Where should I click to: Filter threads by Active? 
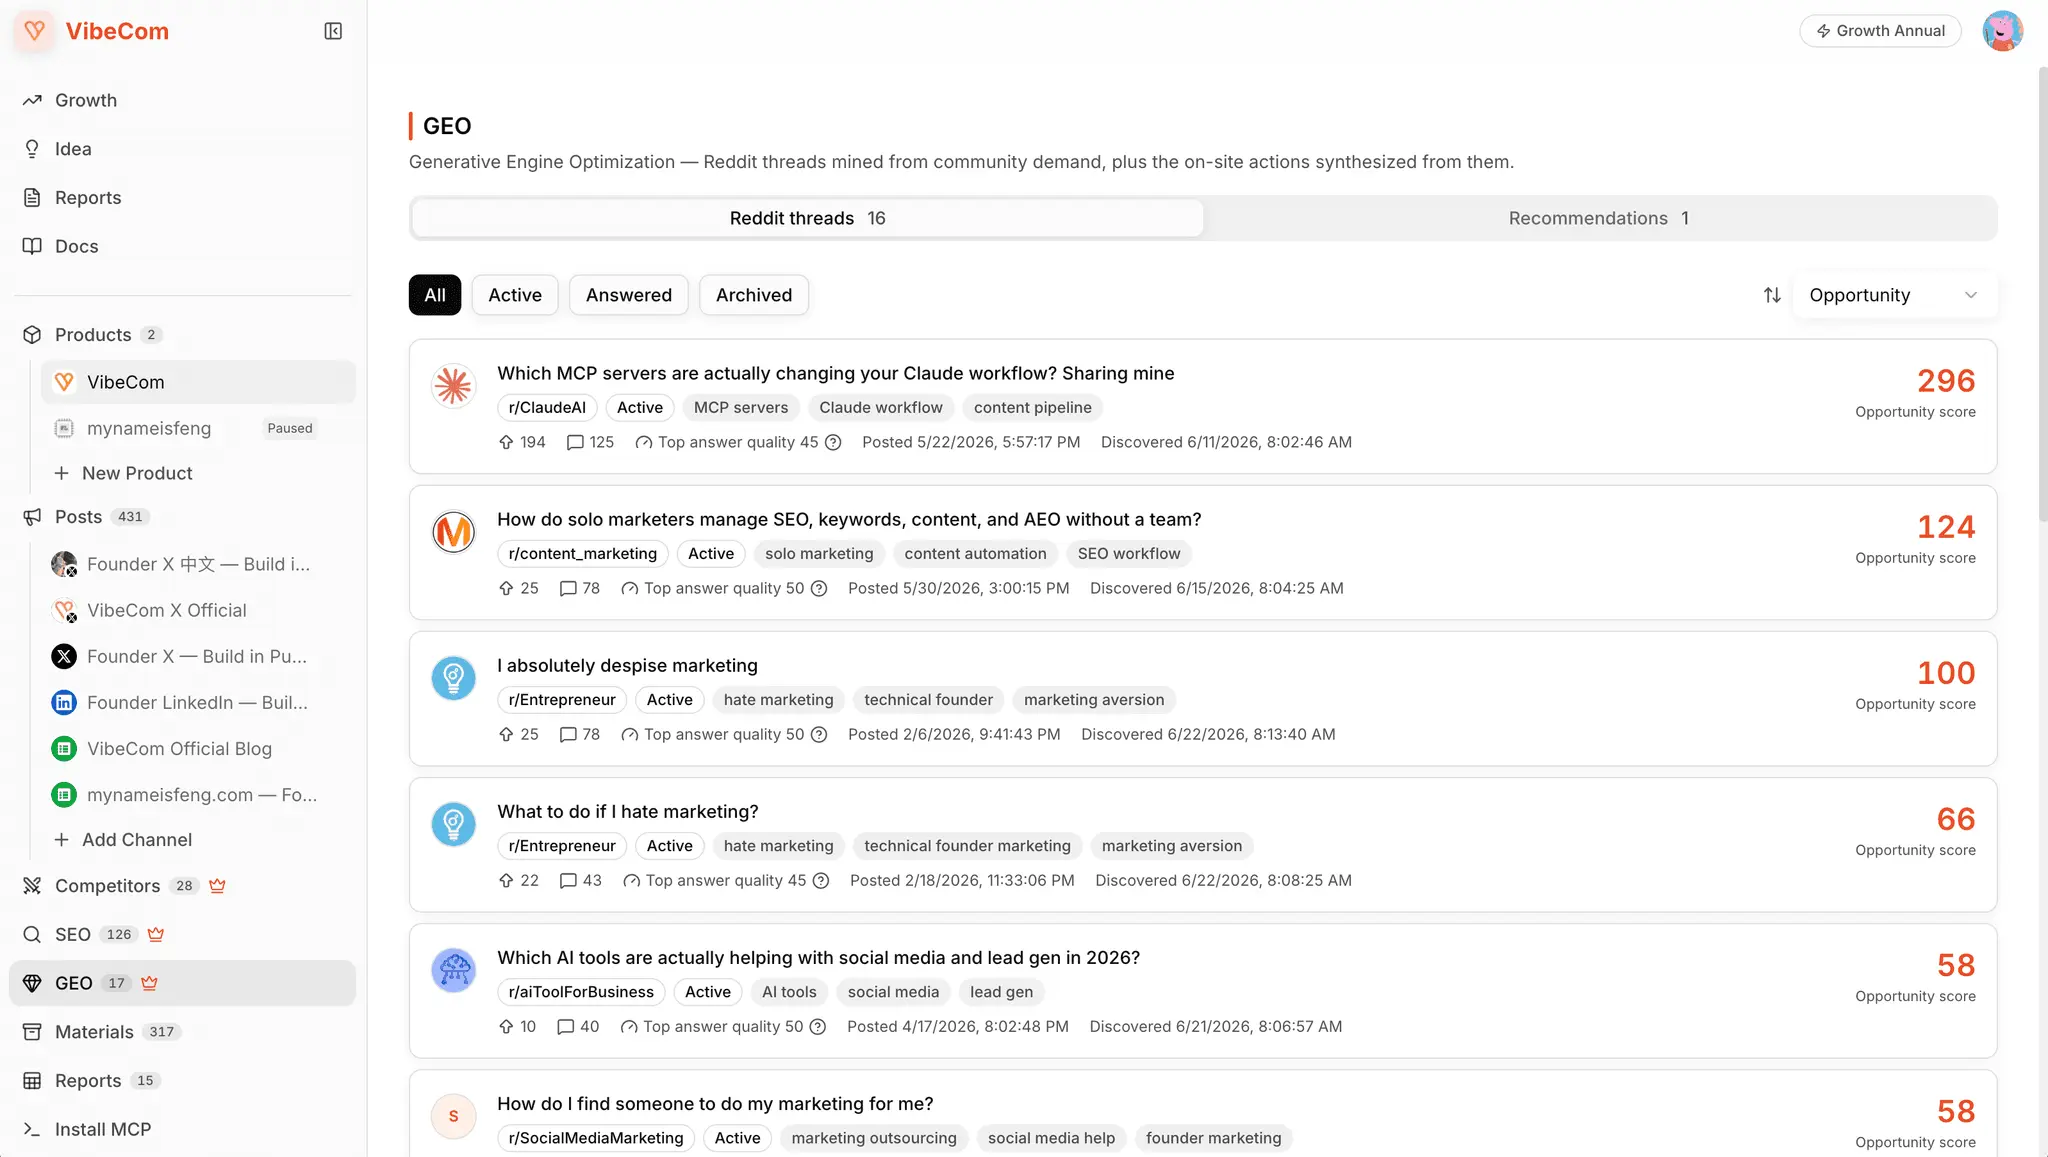point(515,295)
